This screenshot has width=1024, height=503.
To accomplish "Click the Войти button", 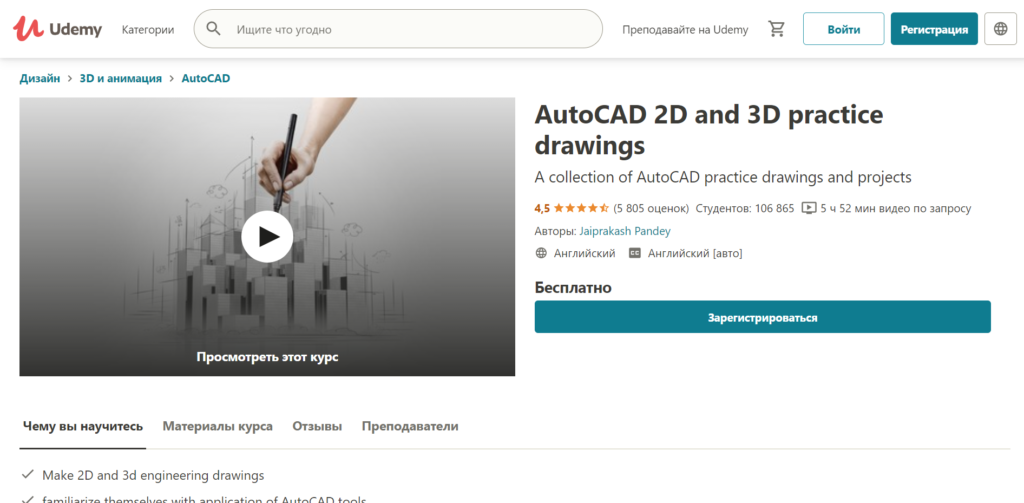I will 843,29.
